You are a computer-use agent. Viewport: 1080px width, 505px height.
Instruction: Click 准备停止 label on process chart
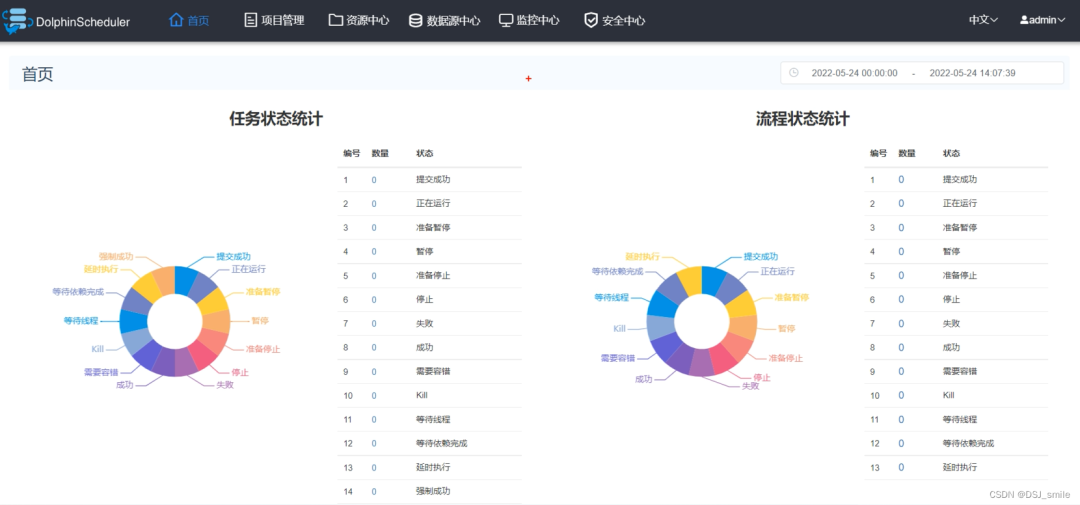pyautogui.click(x=786, y=358)
